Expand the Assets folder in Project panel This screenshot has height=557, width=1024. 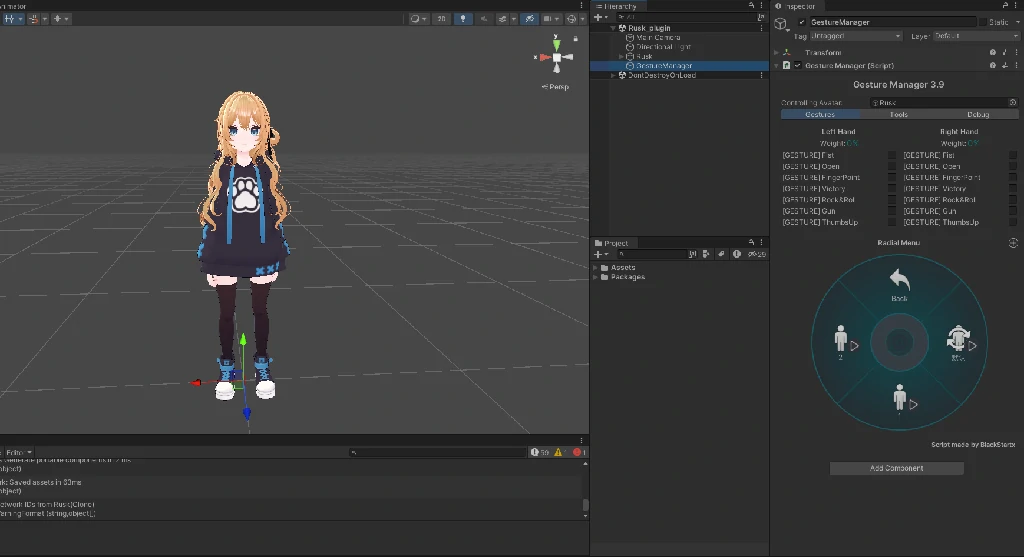[x=597, y=268]
